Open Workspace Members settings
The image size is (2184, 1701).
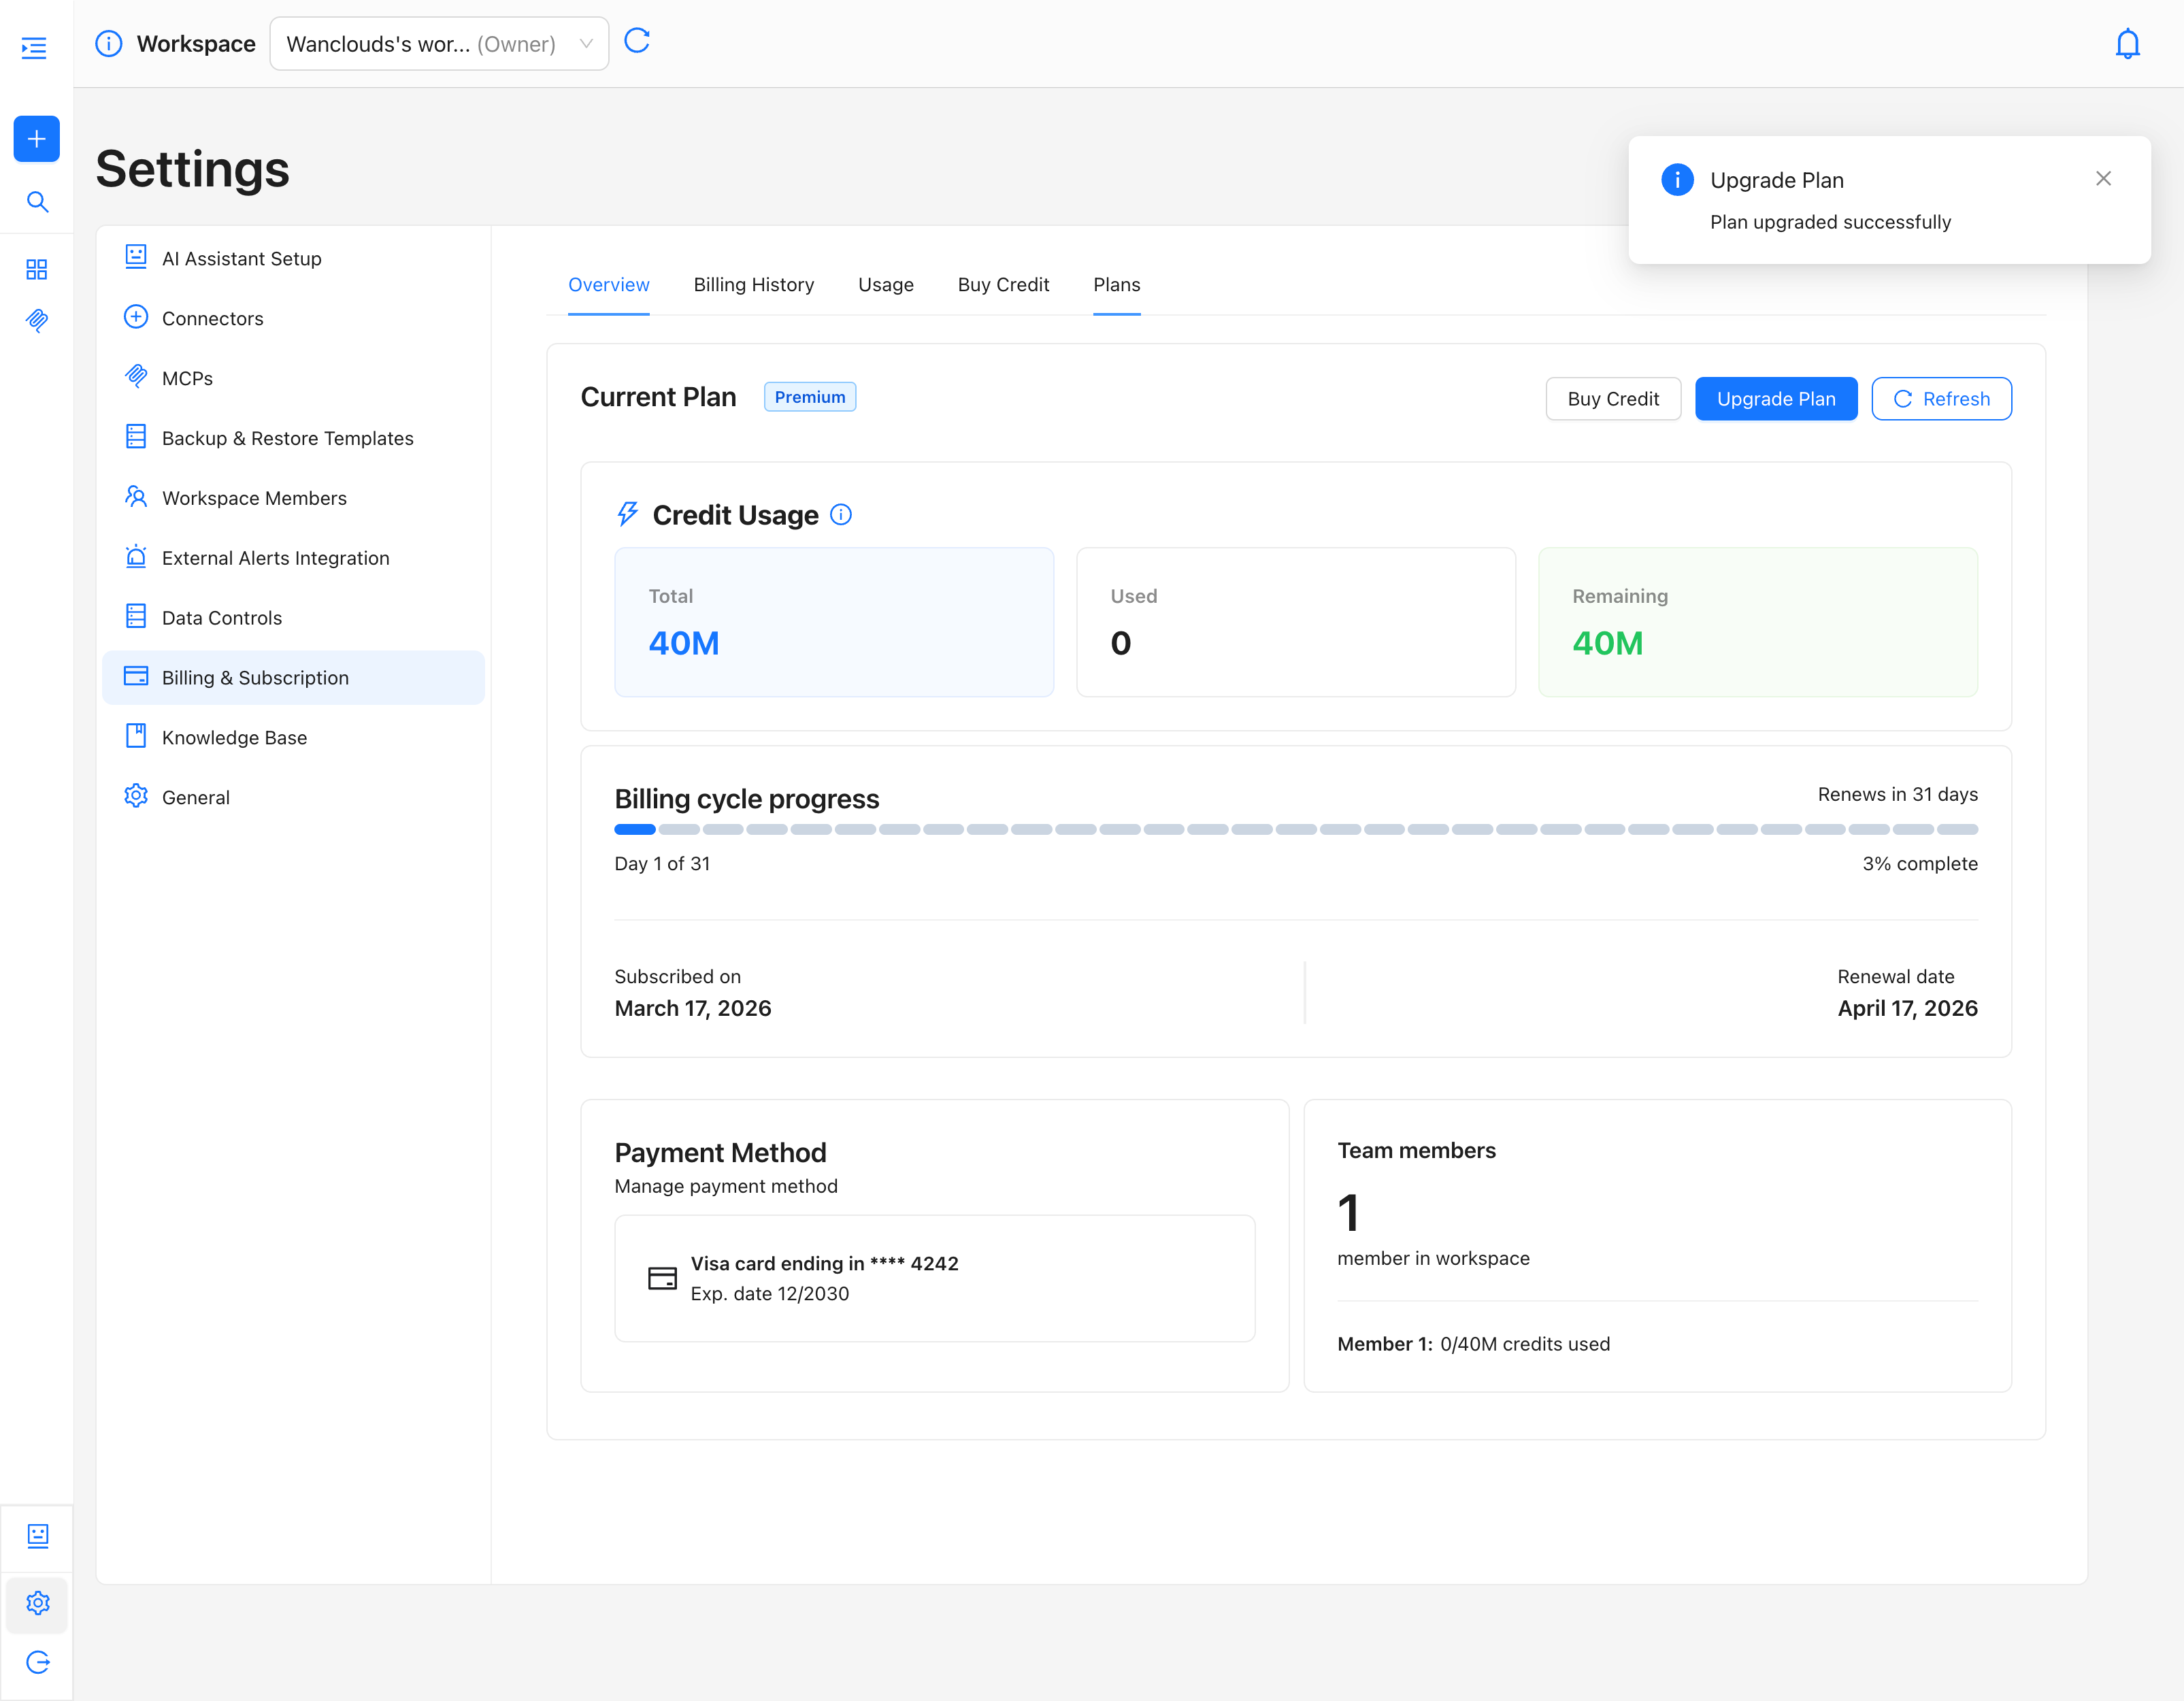[254, 498]
